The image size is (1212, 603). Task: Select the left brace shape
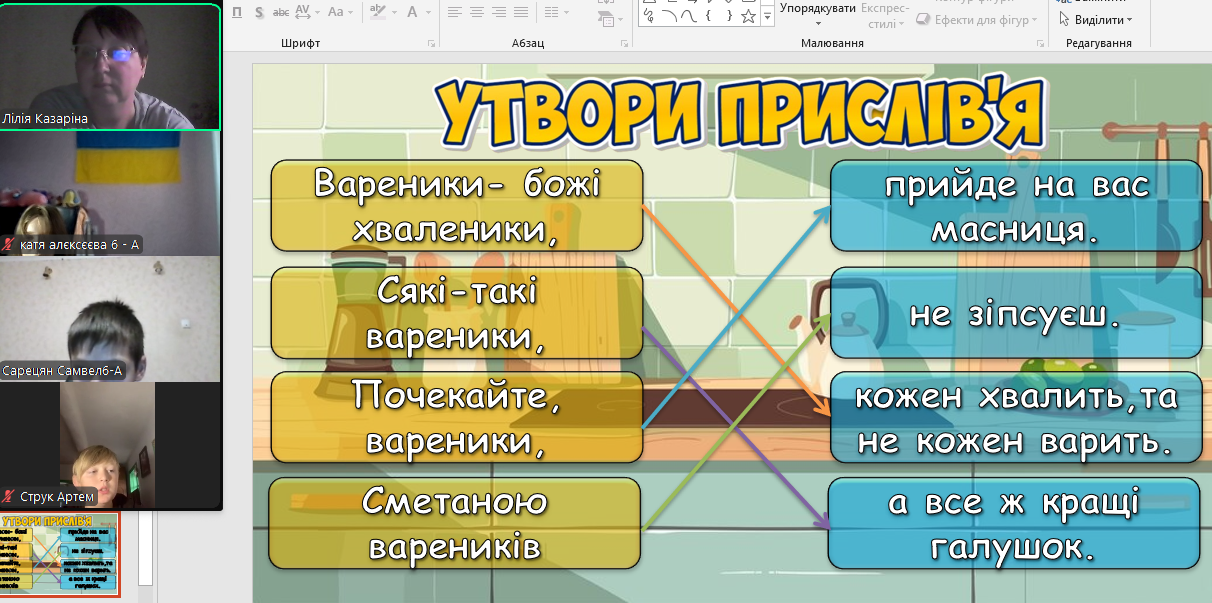click(x=709, y=15)
